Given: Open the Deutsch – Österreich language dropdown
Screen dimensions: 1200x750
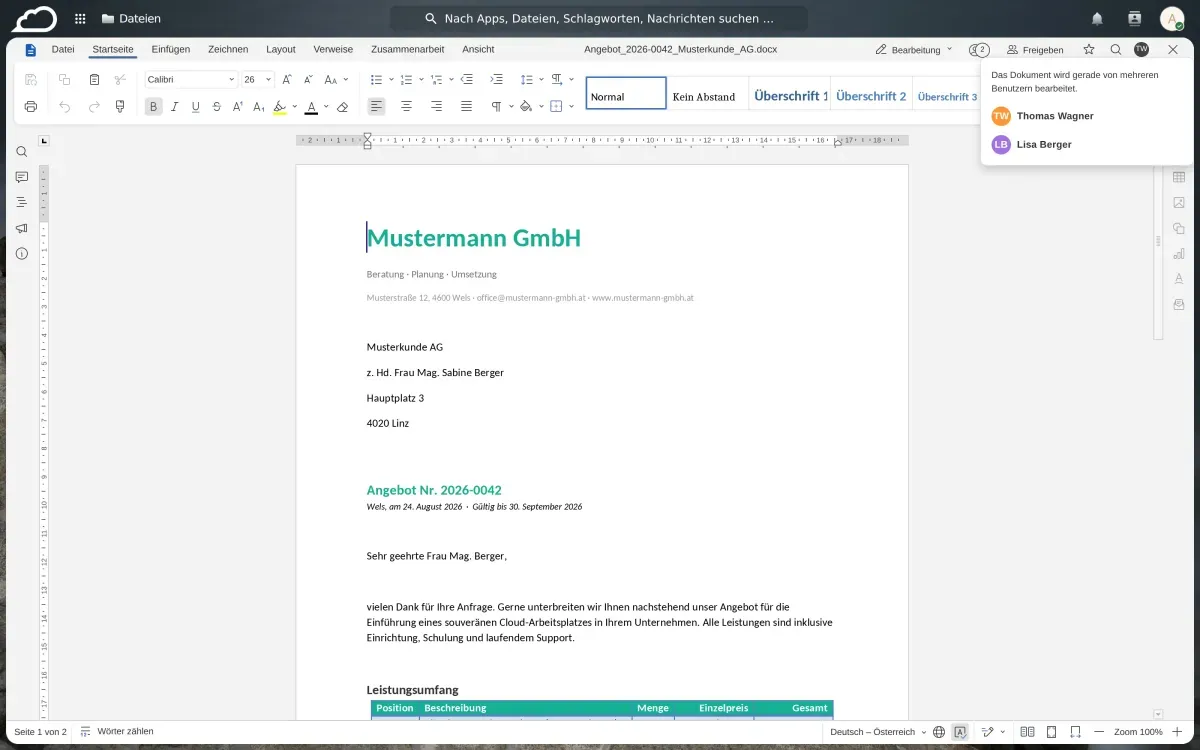Looking at the screenshot, I should coord(878,732).
